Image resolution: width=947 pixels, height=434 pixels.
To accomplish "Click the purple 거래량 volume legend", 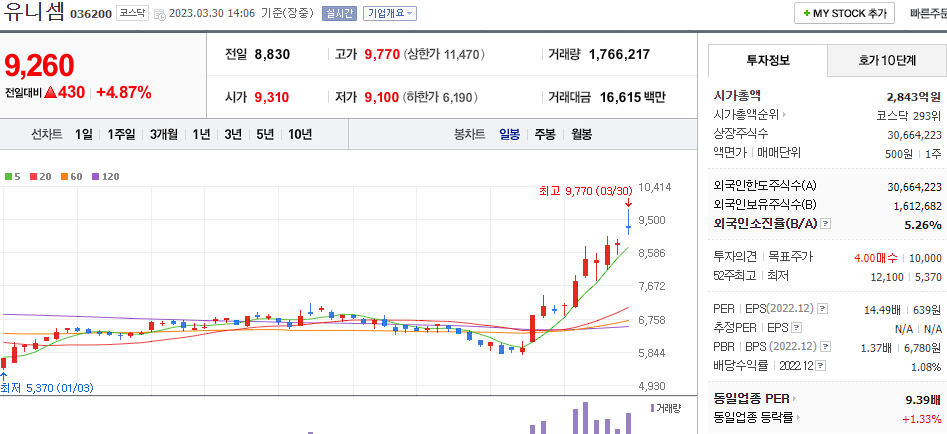I will click(x=665, y=408).
